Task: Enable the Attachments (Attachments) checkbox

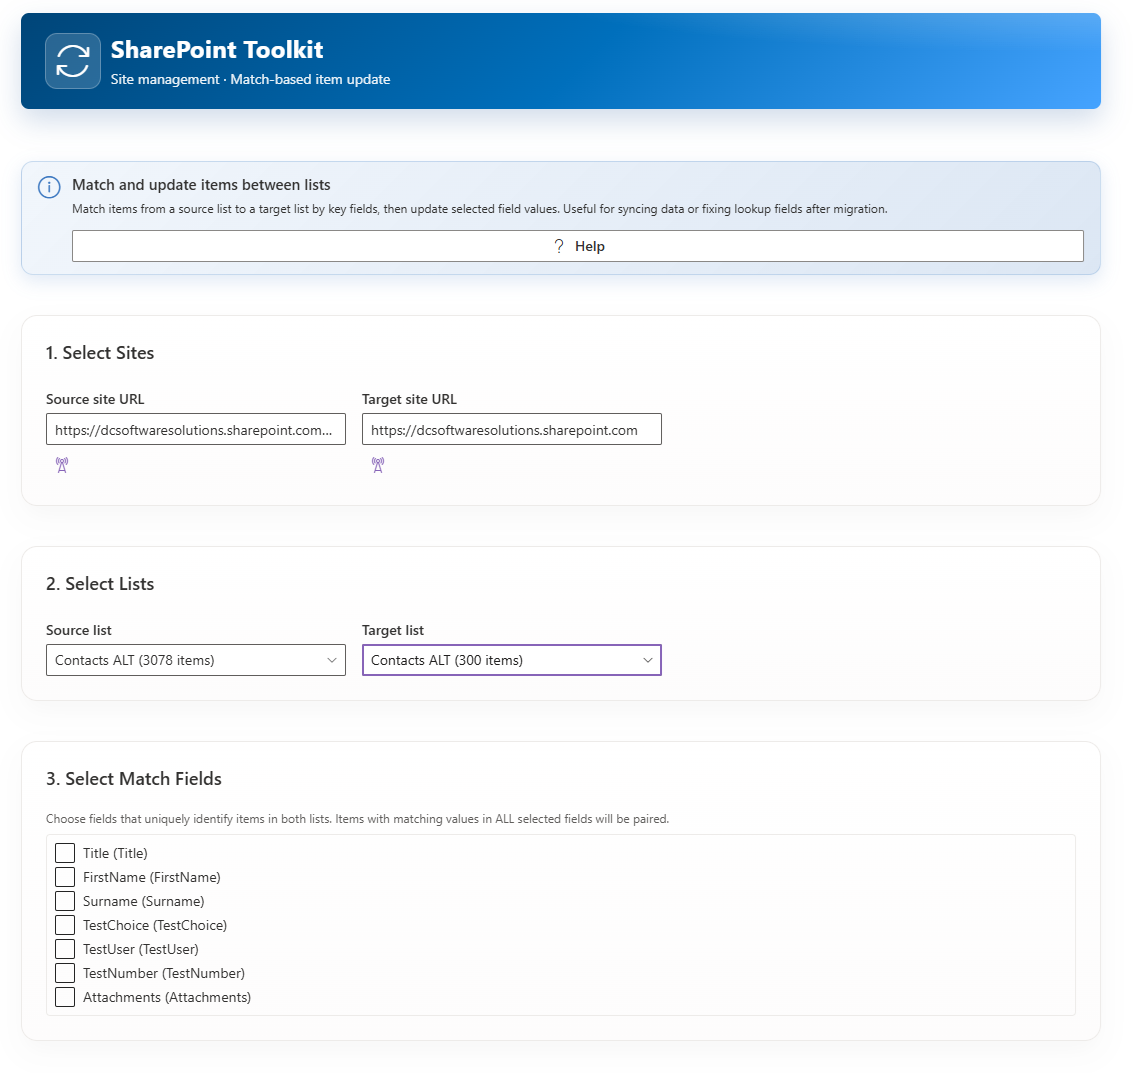Action: 65,997
